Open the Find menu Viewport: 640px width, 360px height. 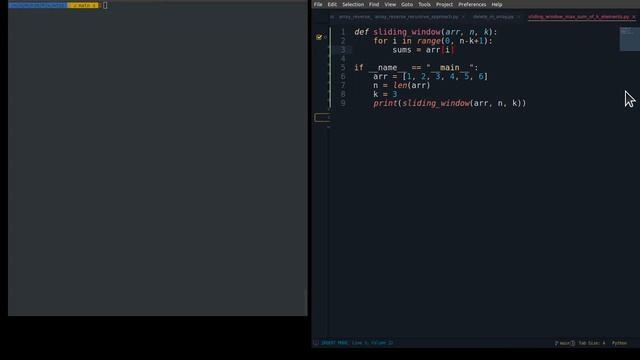(374, 4)
